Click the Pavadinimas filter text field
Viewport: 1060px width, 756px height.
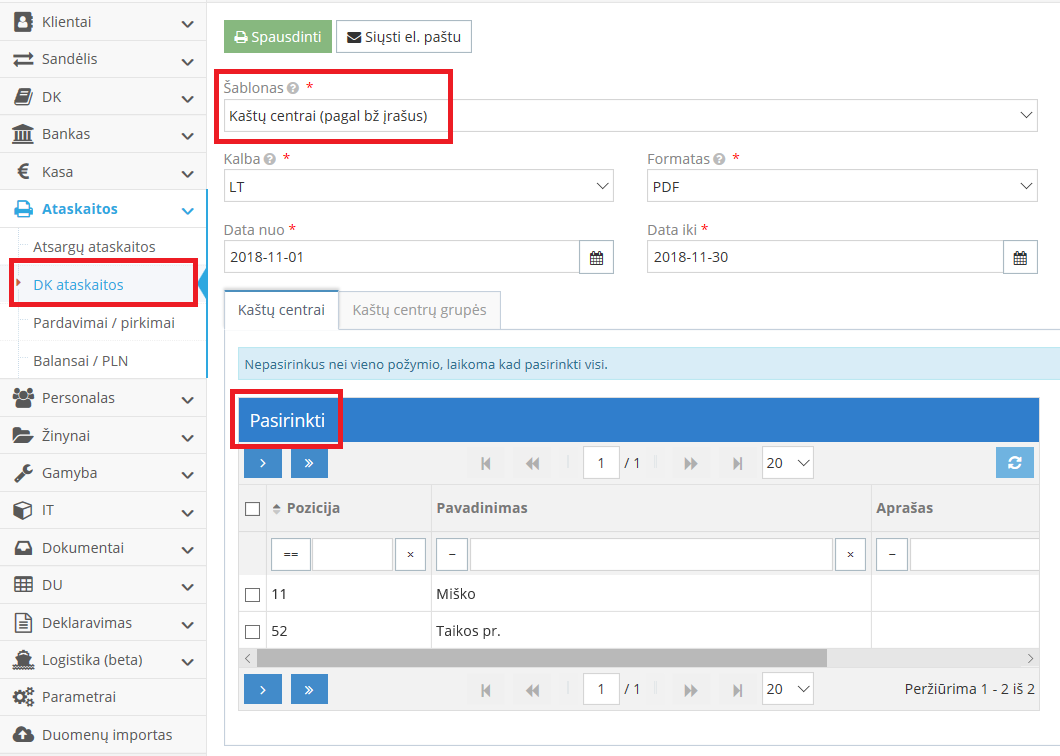pyautogui.click(x=651, y=554)
